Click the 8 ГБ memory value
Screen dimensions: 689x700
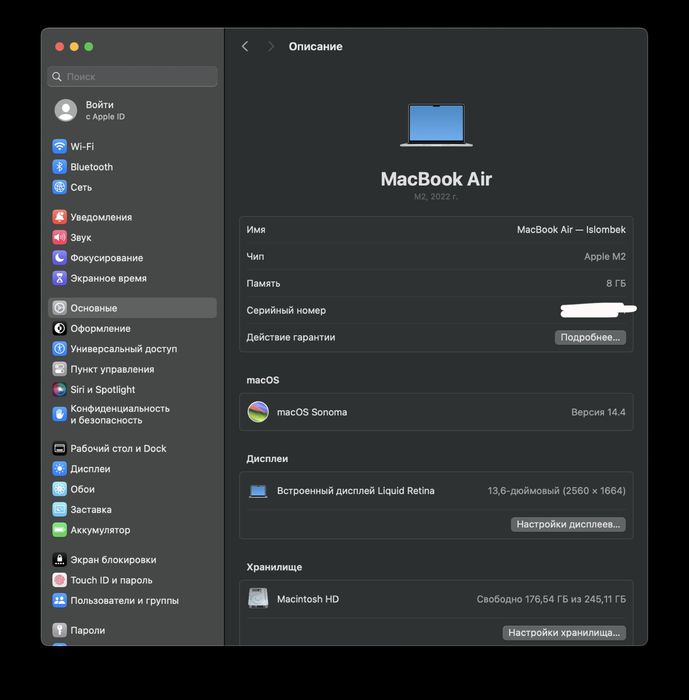point(616,283)
